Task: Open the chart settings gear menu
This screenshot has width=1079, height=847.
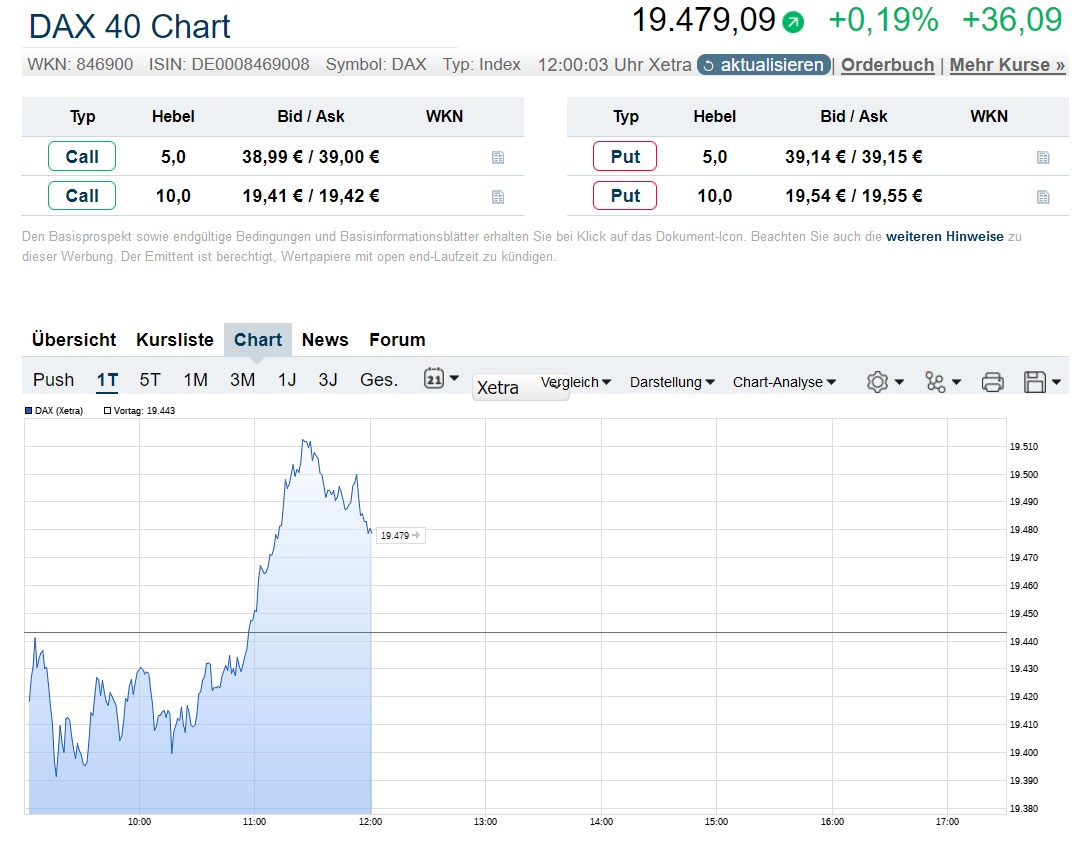Action: [x=884, y=381]
